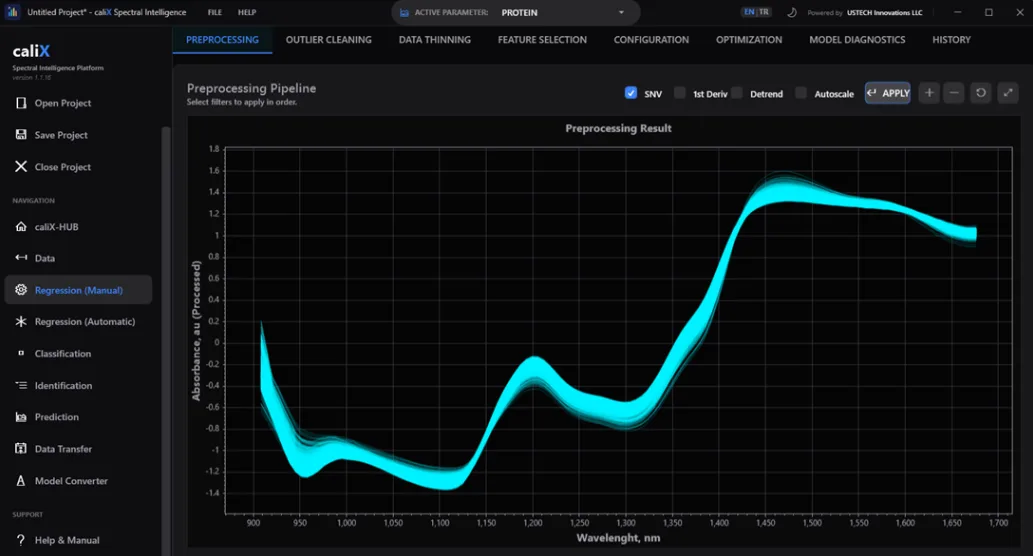
Task: Click the Wavelenght, nm axis label
Action: [x=618, y=538]
